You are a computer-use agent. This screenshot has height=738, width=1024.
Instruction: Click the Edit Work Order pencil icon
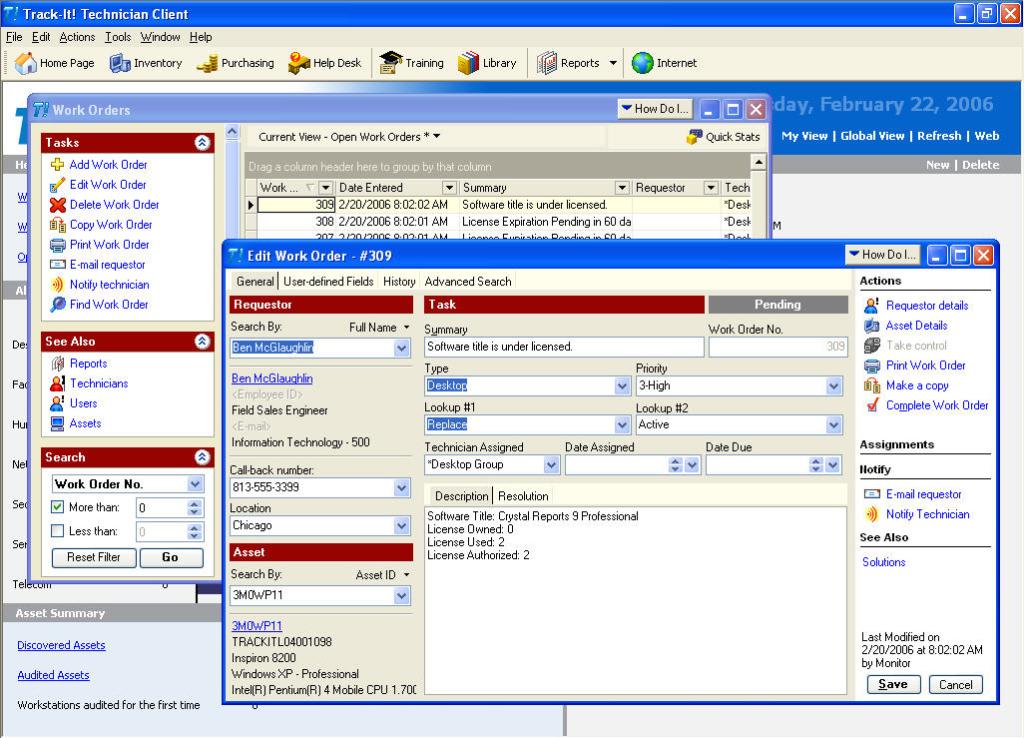(x=57, y=185)
